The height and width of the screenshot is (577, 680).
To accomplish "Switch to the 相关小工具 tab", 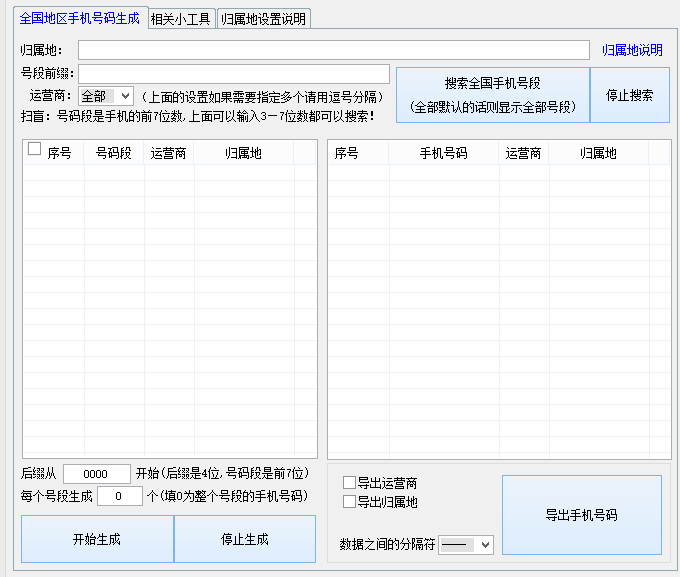I will pos(181,18).
